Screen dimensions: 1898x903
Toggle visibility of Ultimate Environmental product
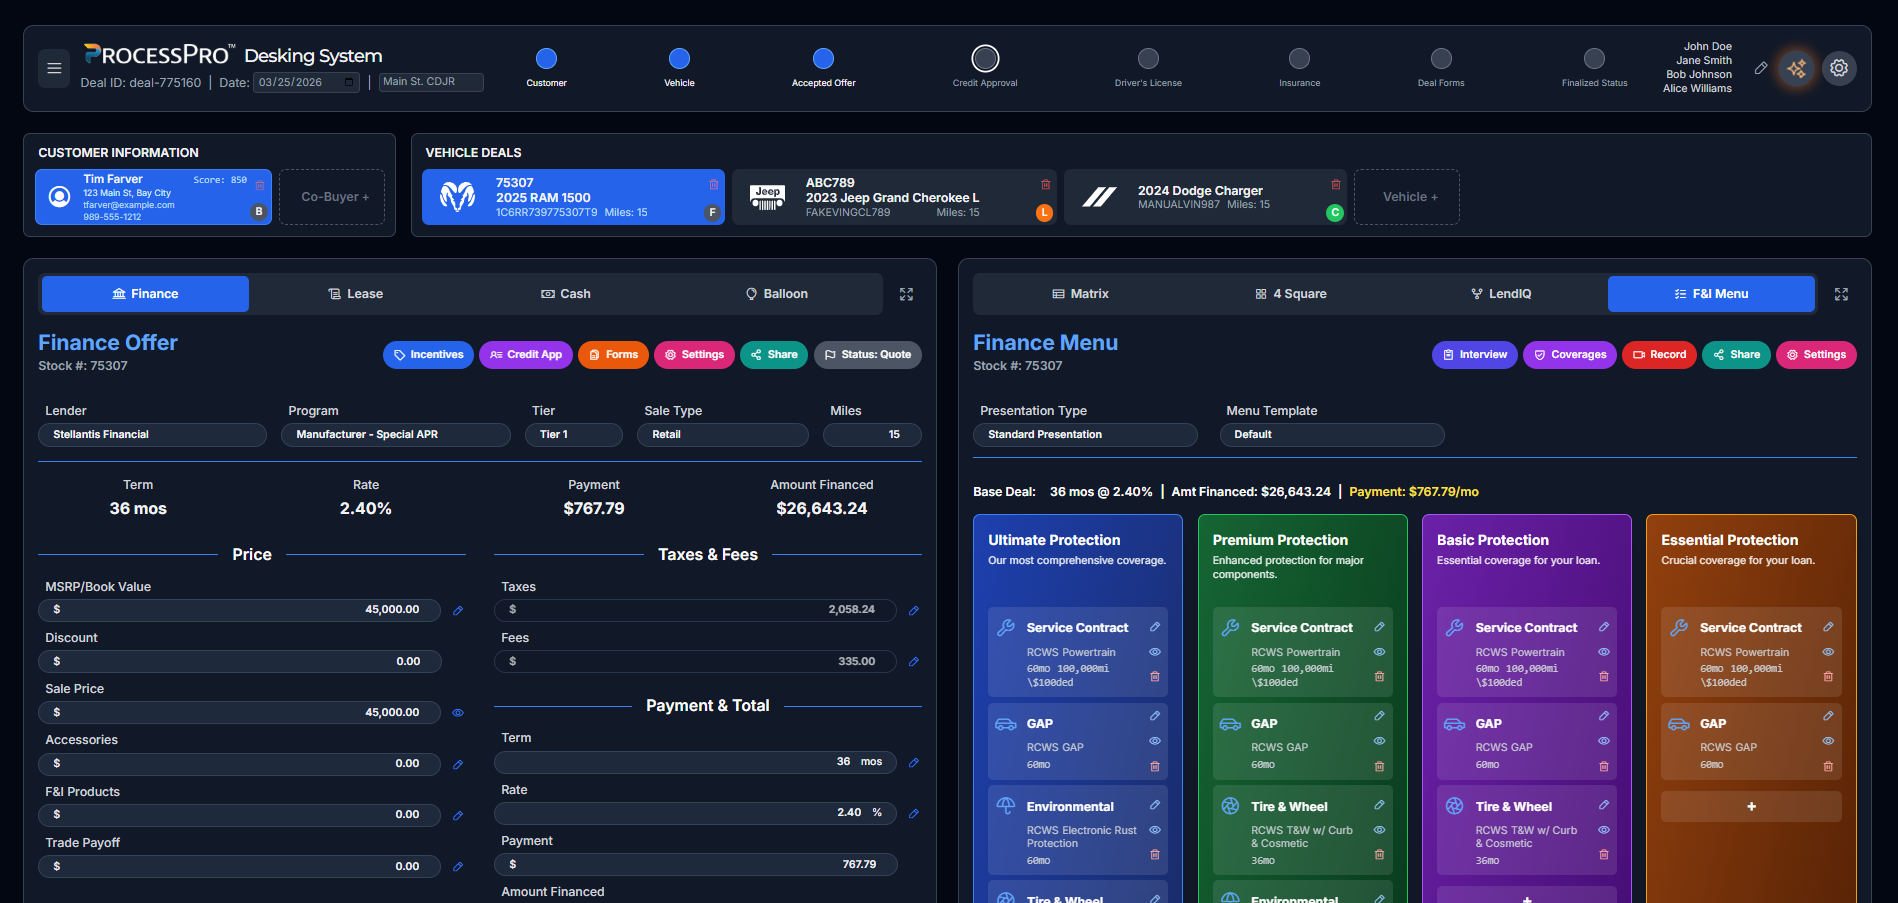pos(1155,830)
